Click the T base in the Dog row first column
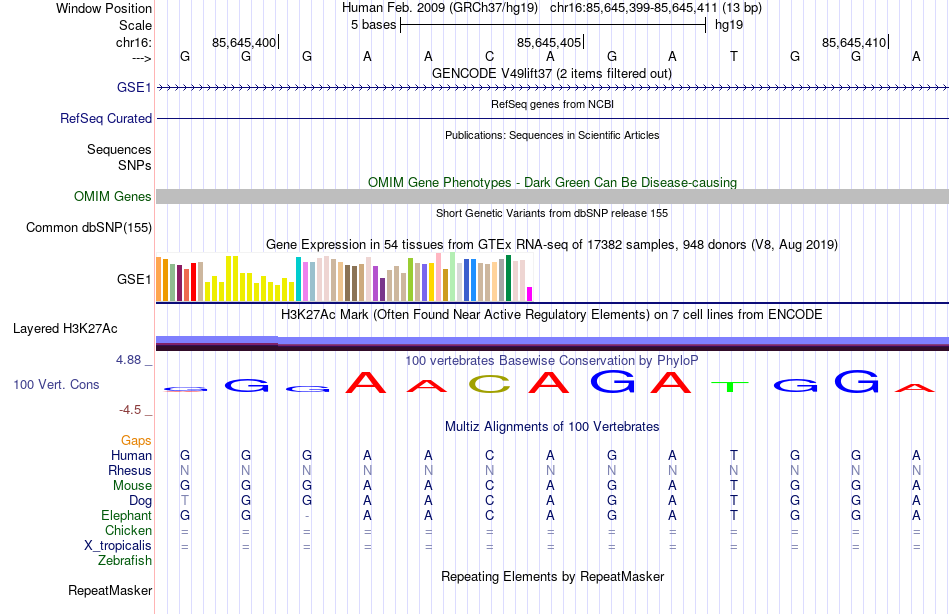 coord(185,501)
